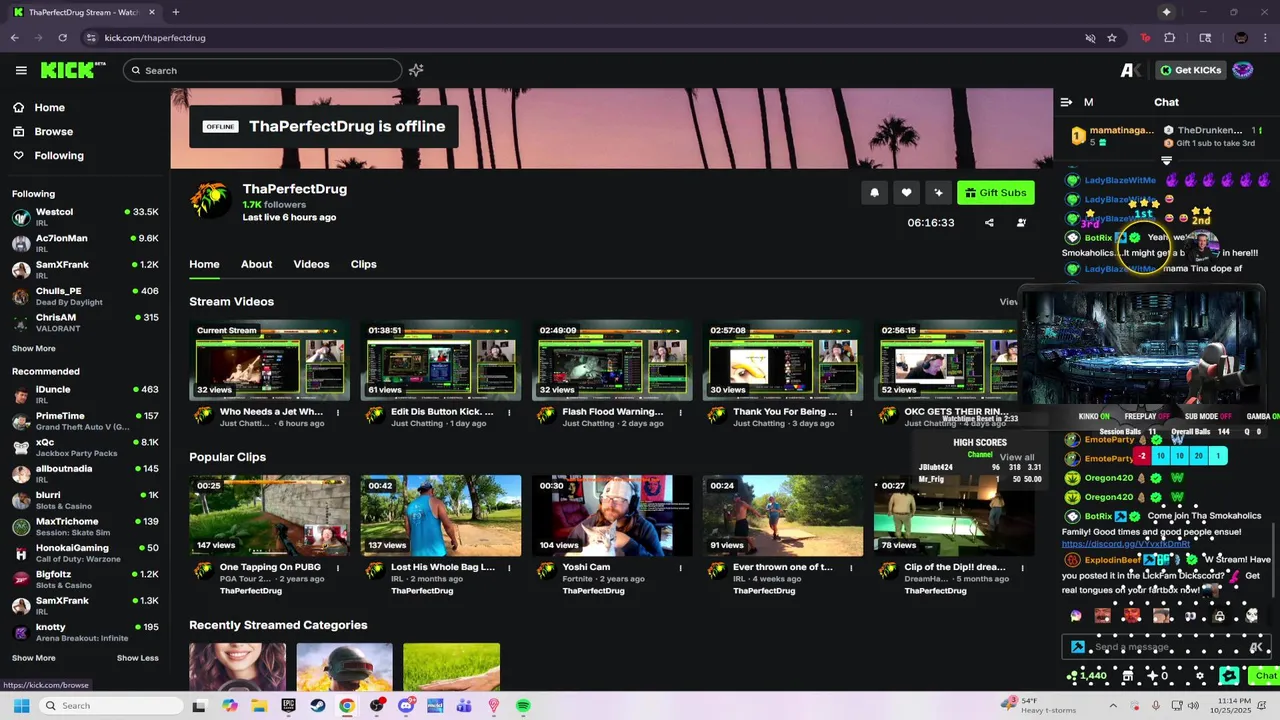
Task: Open the Kick AK dropdown in the header
Action: point(1131,70)
